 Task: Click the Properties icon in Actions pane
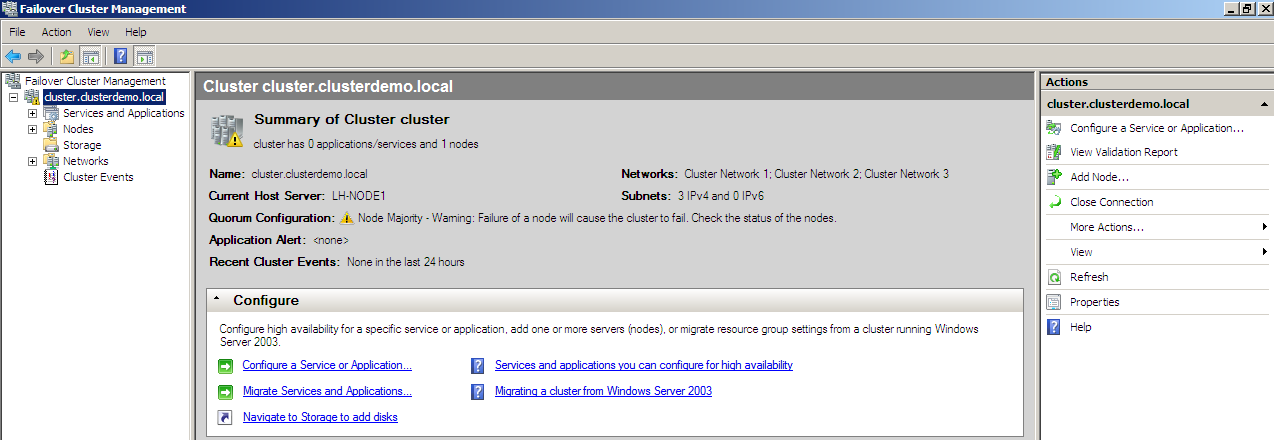(1053, 302)
